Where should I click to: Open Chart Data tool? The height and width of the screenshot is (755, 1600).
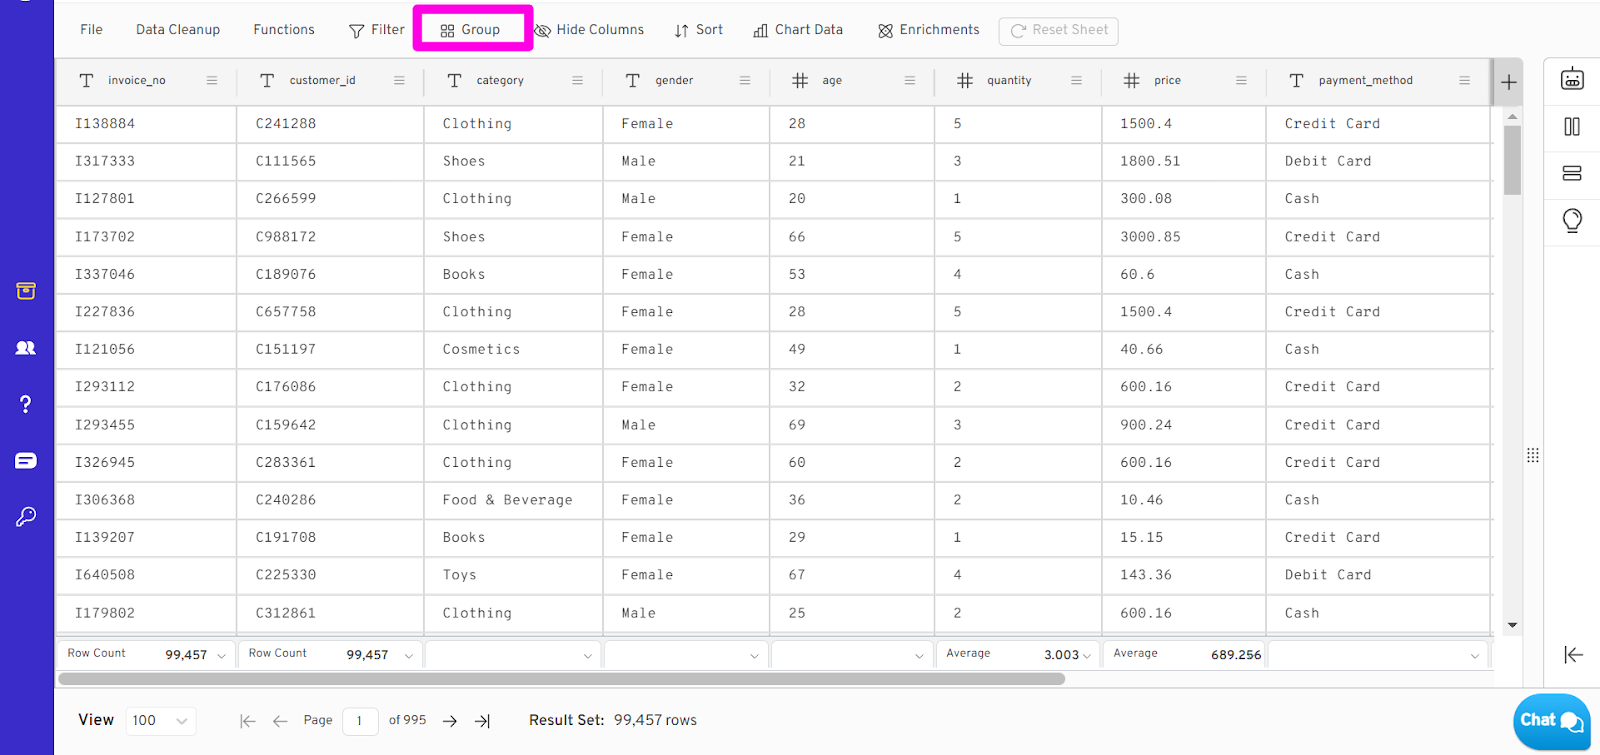coord(798,30)
